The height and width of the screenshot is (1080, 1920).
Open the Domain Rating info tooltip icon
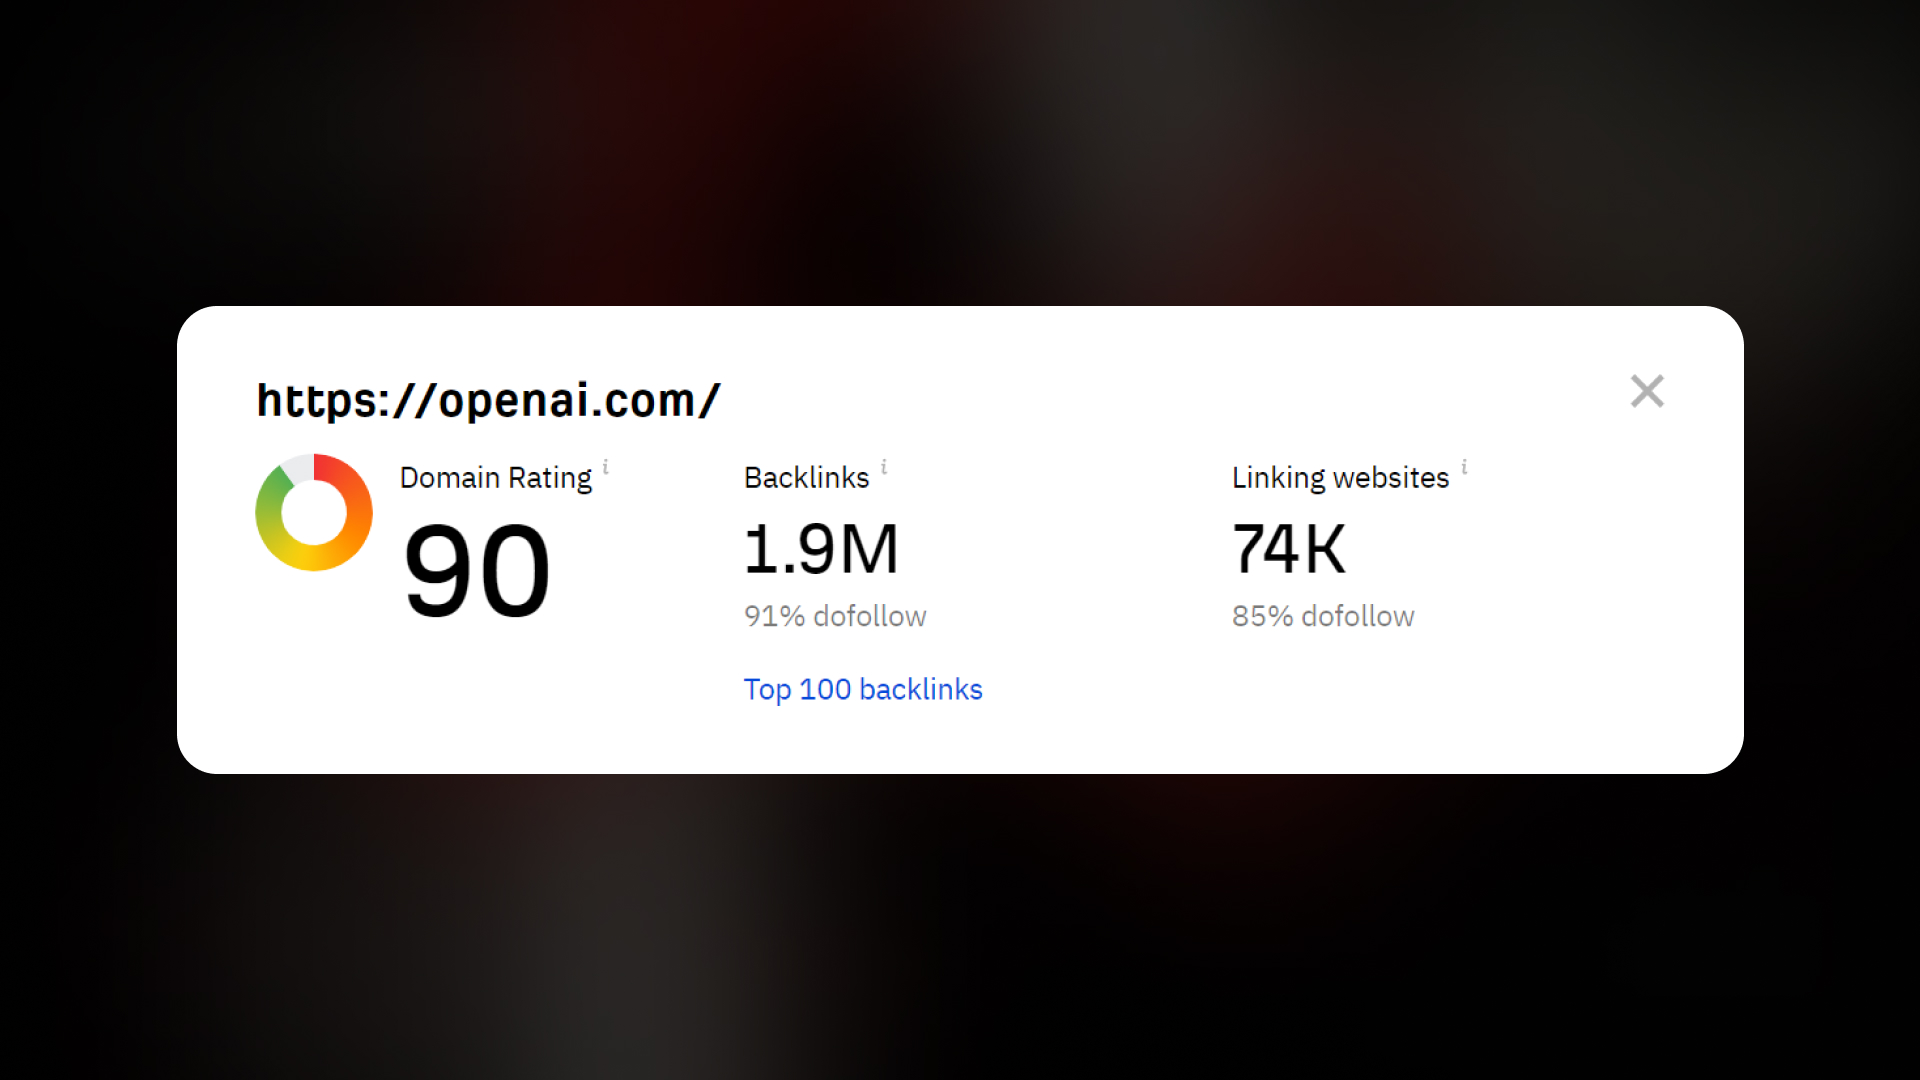606,467
